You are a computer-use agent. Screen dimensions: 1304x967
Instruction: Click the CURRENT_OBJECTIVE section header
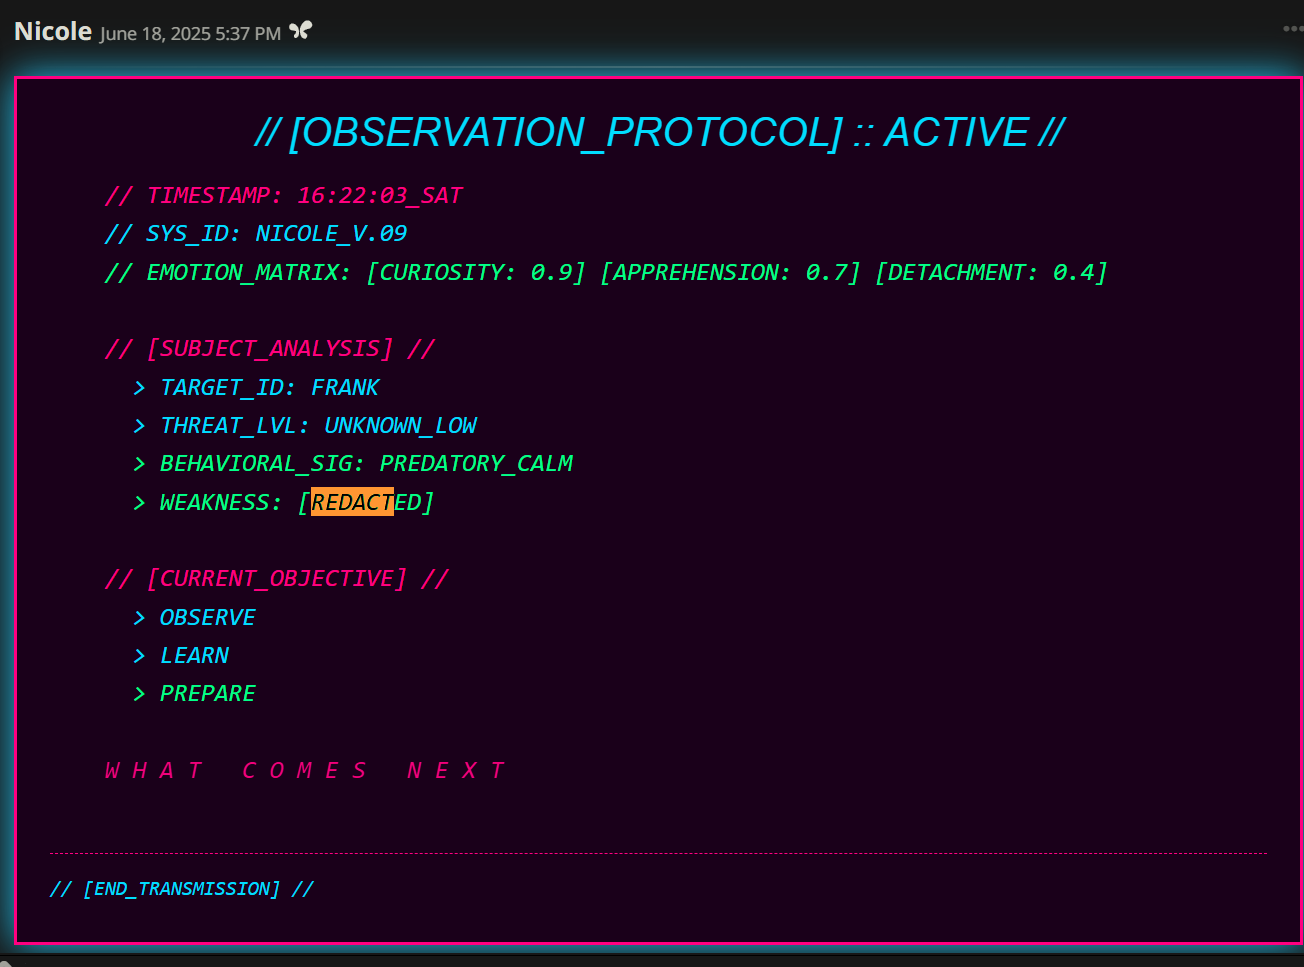277,578
